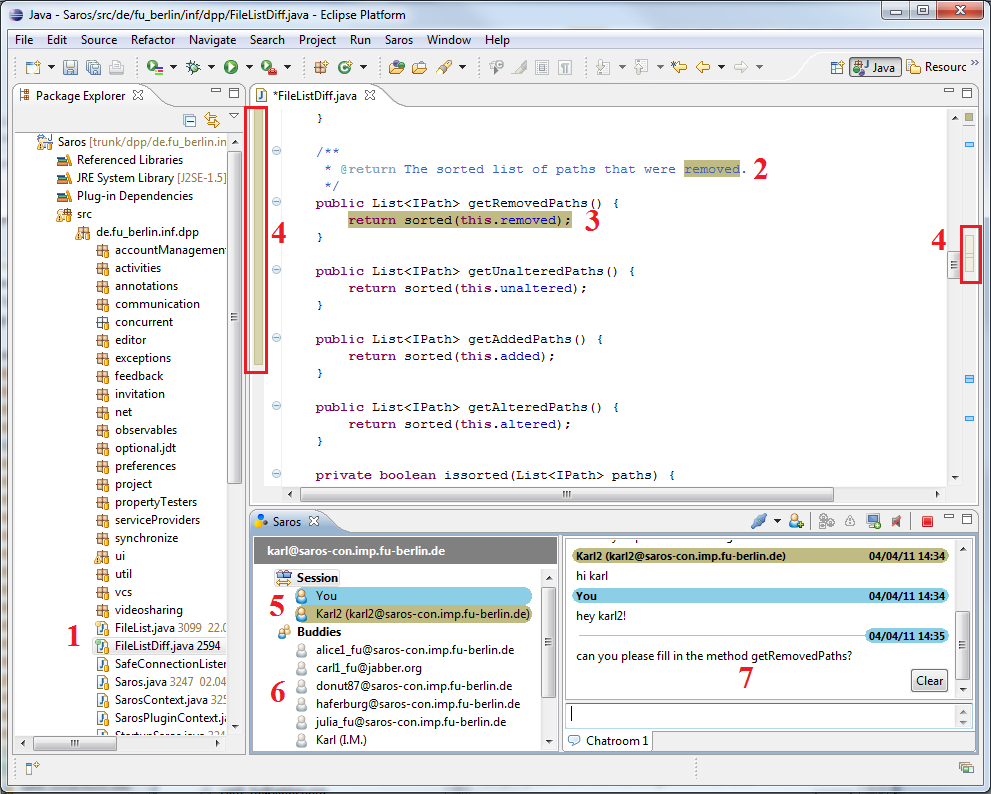Click the Saros Connect plug icon
The image size is (991, 794).
tap(759, 521)
